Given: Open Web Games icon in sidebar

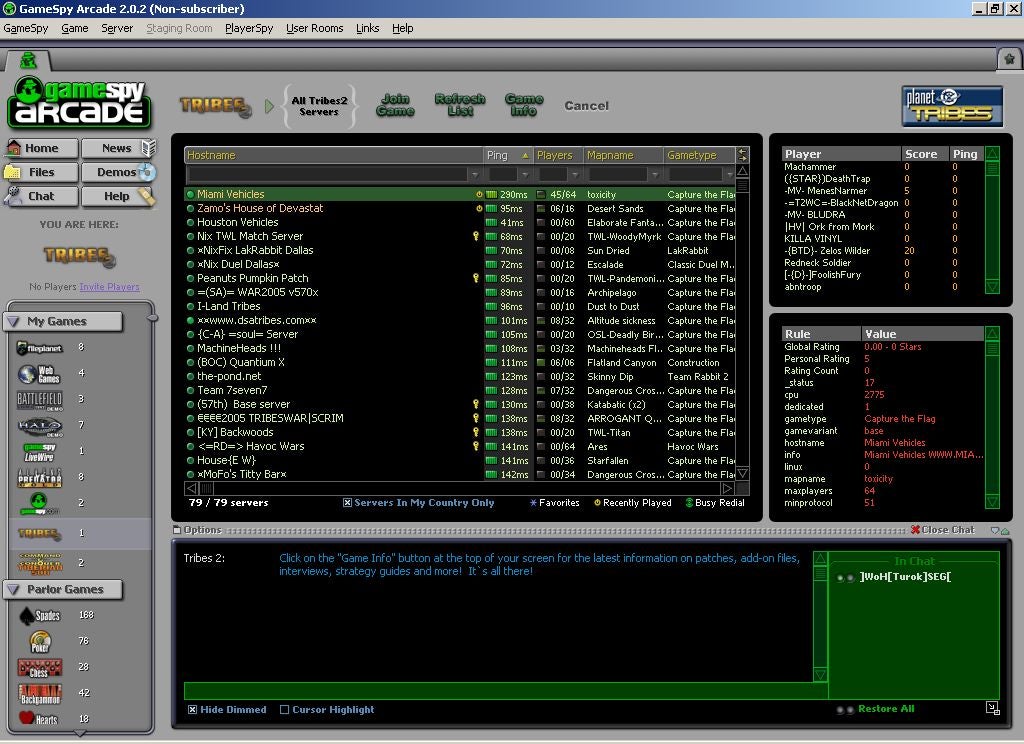Looking at the screenshot, I should (x=39, y=374).
